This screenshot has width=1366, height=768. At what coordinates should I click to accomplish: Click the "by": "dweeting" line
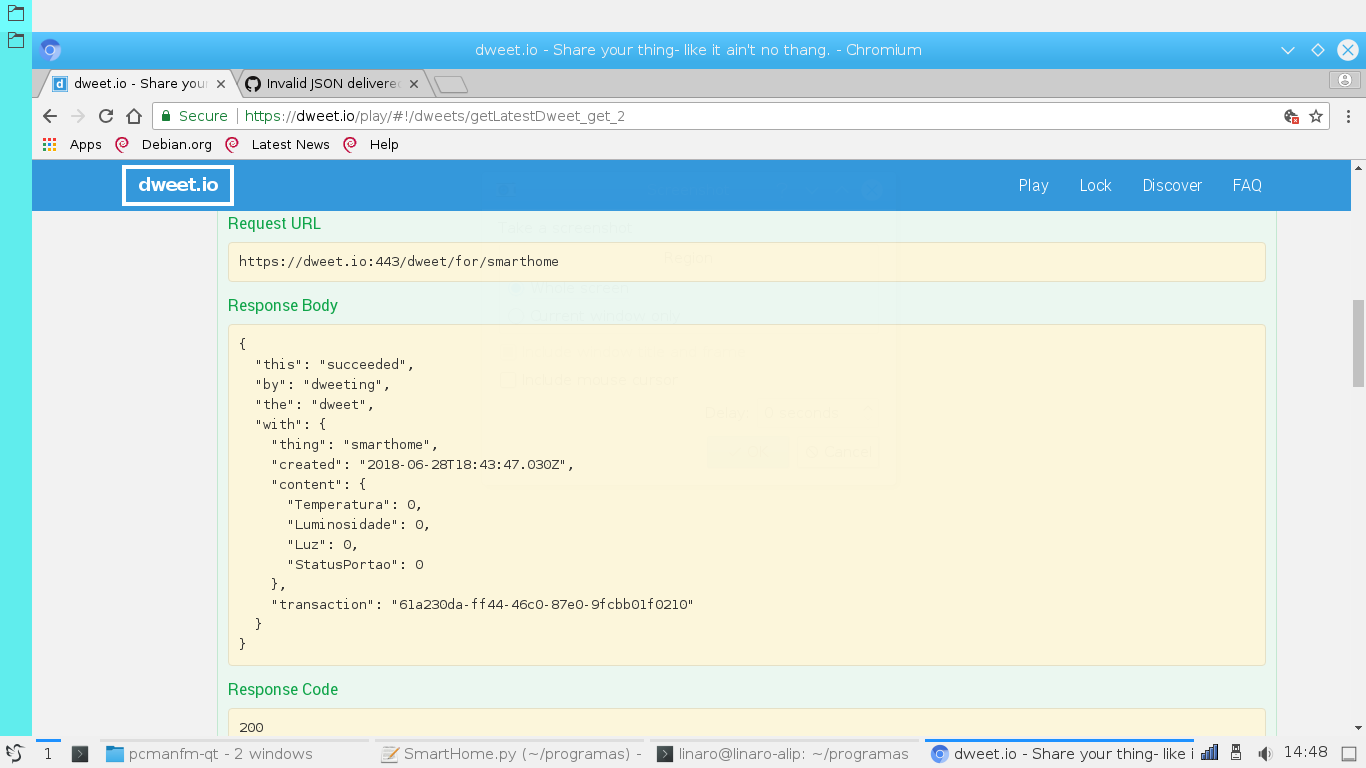[x=322, y=384]
